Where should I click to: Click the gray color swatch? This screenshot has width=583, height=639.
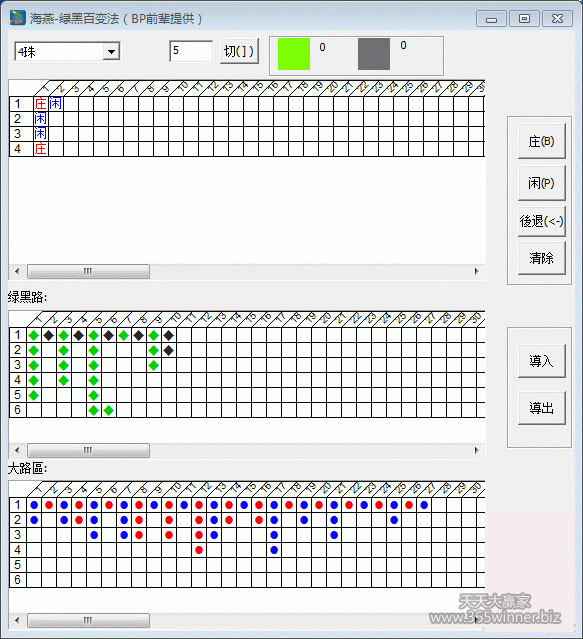tap(374, 54)
